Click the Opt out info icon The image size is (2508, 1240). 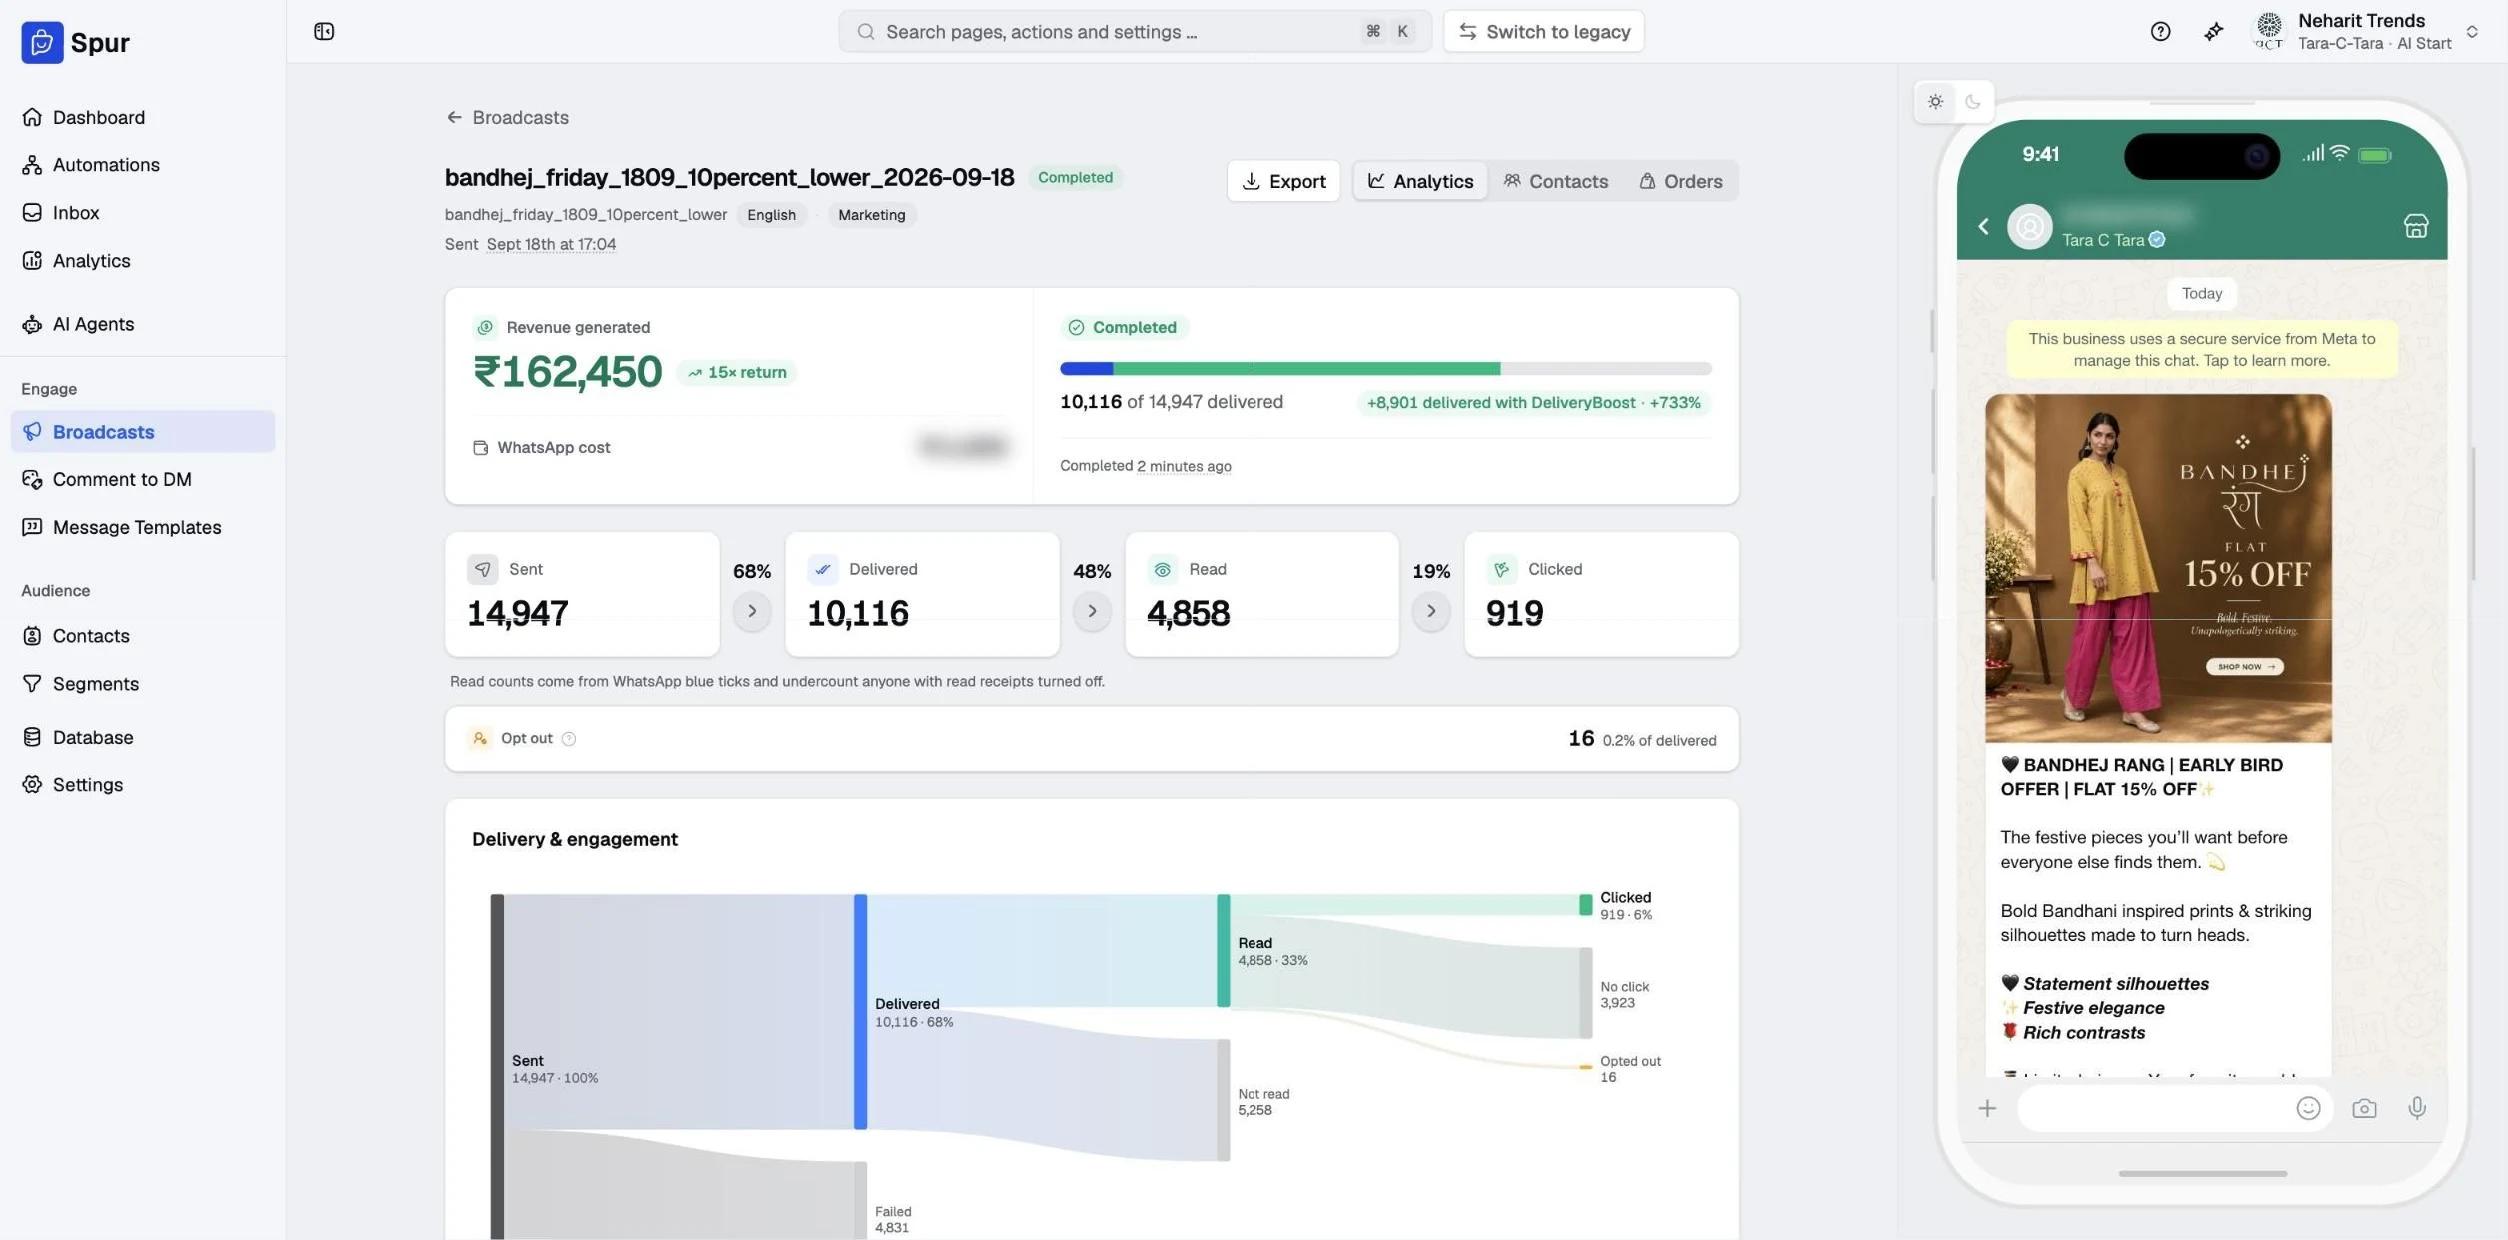pyautogui.click(x=569, y=739)
